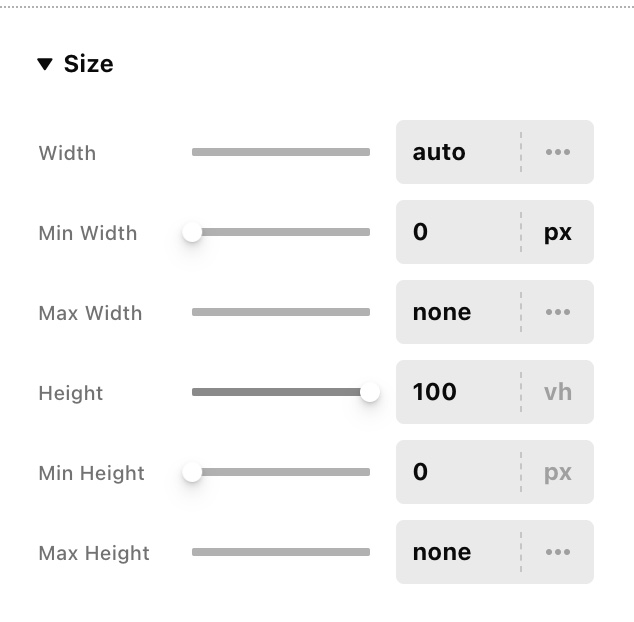Change Height vh unit
Image resolution: width=634 pixels, height=622 pixels.
coord(557,392)
